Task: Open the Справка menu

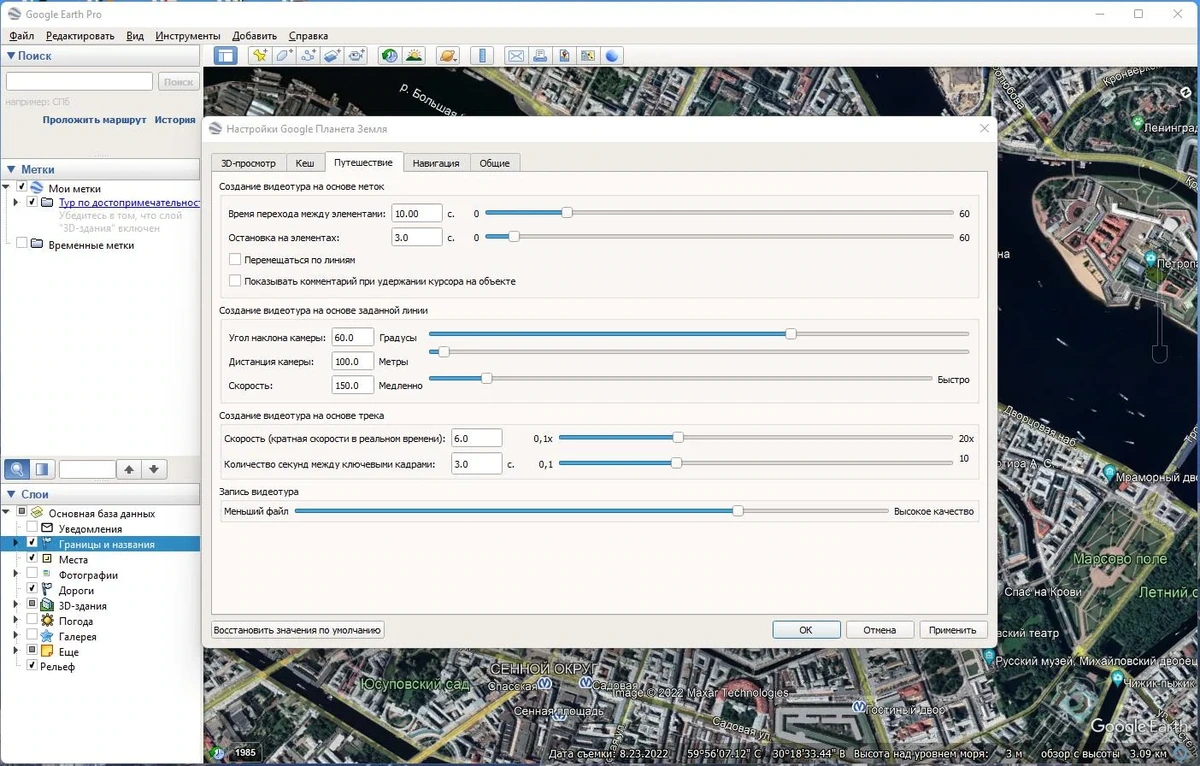Action: pyautogui.click(x=308, y=36)
